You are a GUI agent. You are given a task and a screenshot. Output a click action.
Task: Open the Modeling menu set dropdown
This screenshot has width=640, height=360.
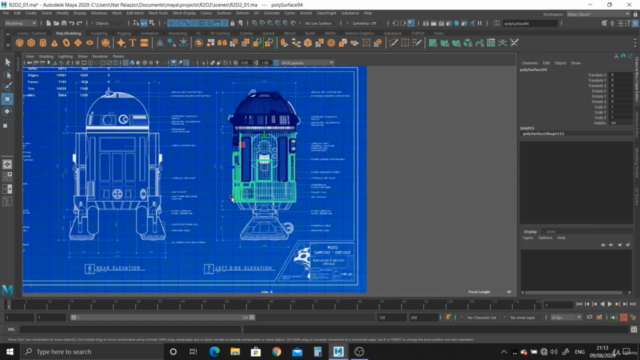click(20, 23)
